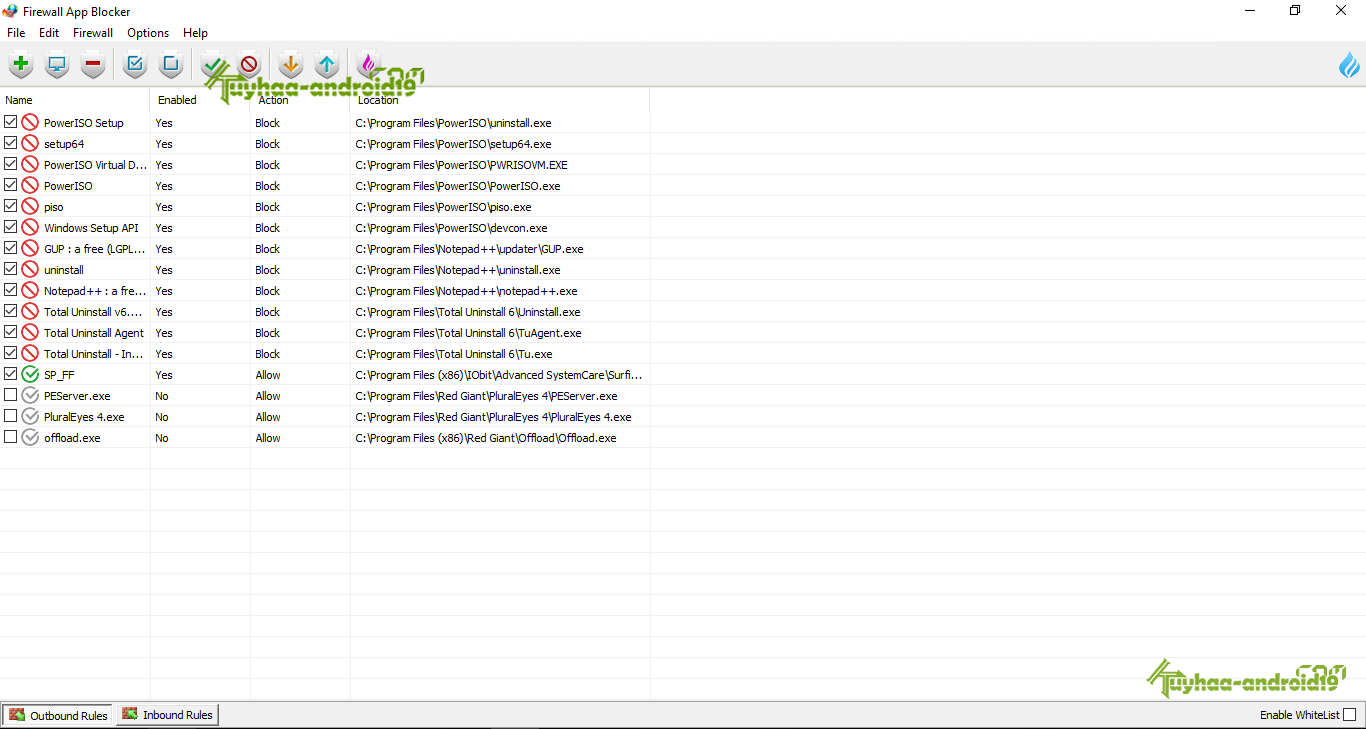Image resolution: width=1366 pixels, height=729 pixels.
Task: Sort by the Action column header
Action: click(x=300, y=100)
